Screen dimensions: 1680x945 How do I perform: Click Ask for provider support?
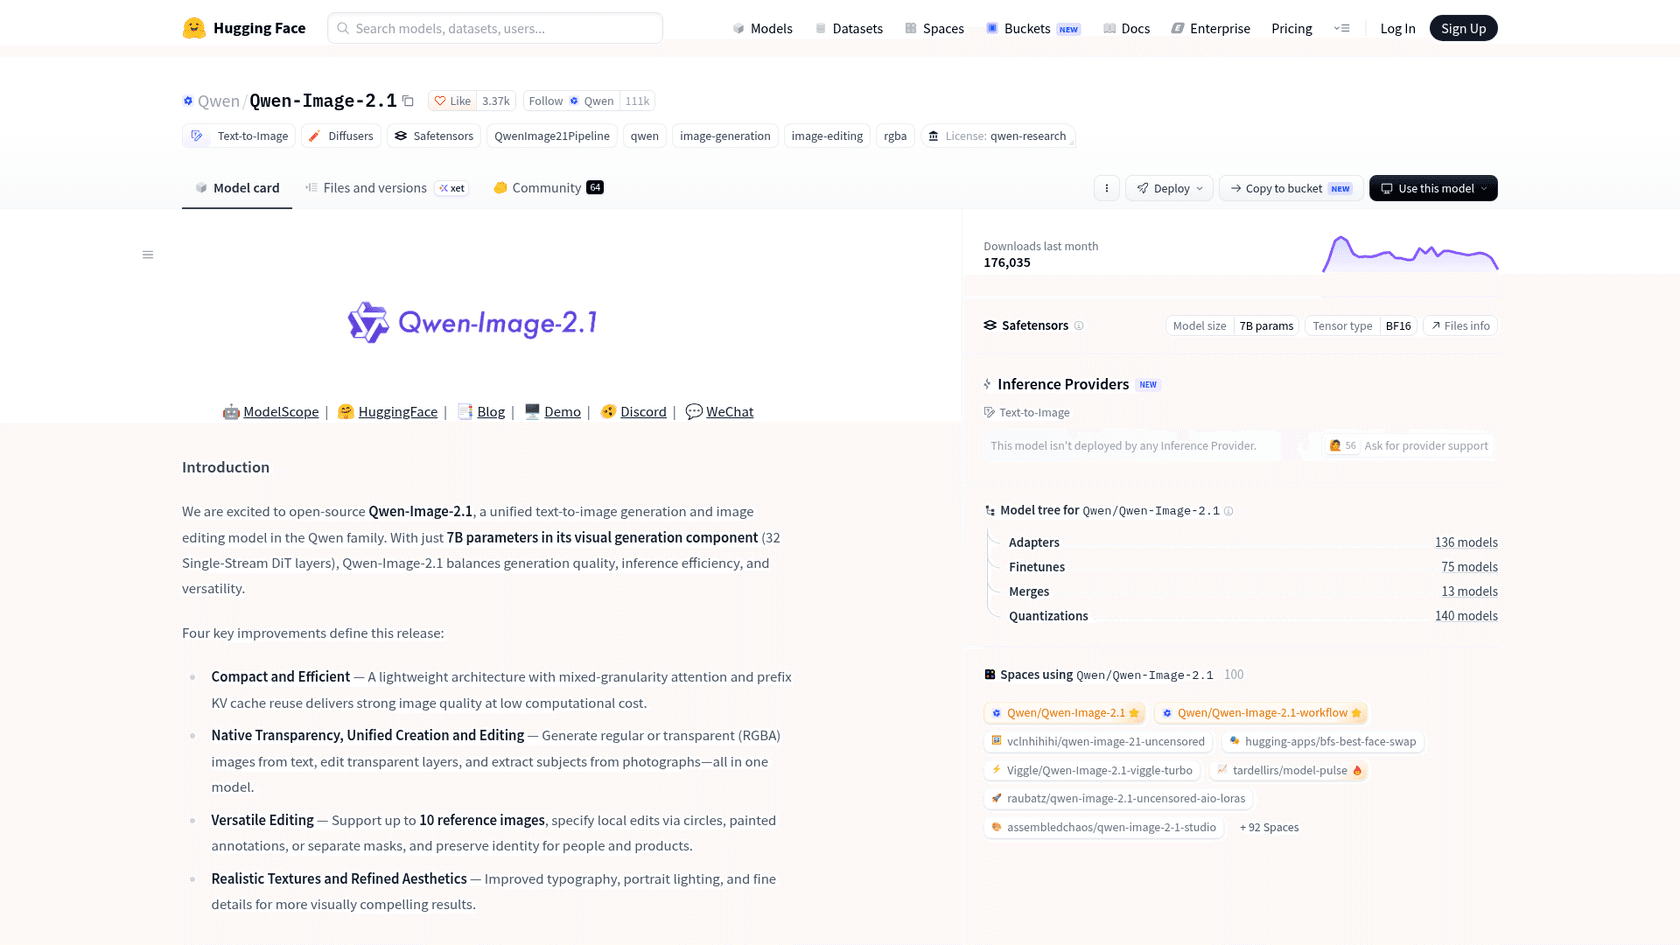coord(1408,446)
